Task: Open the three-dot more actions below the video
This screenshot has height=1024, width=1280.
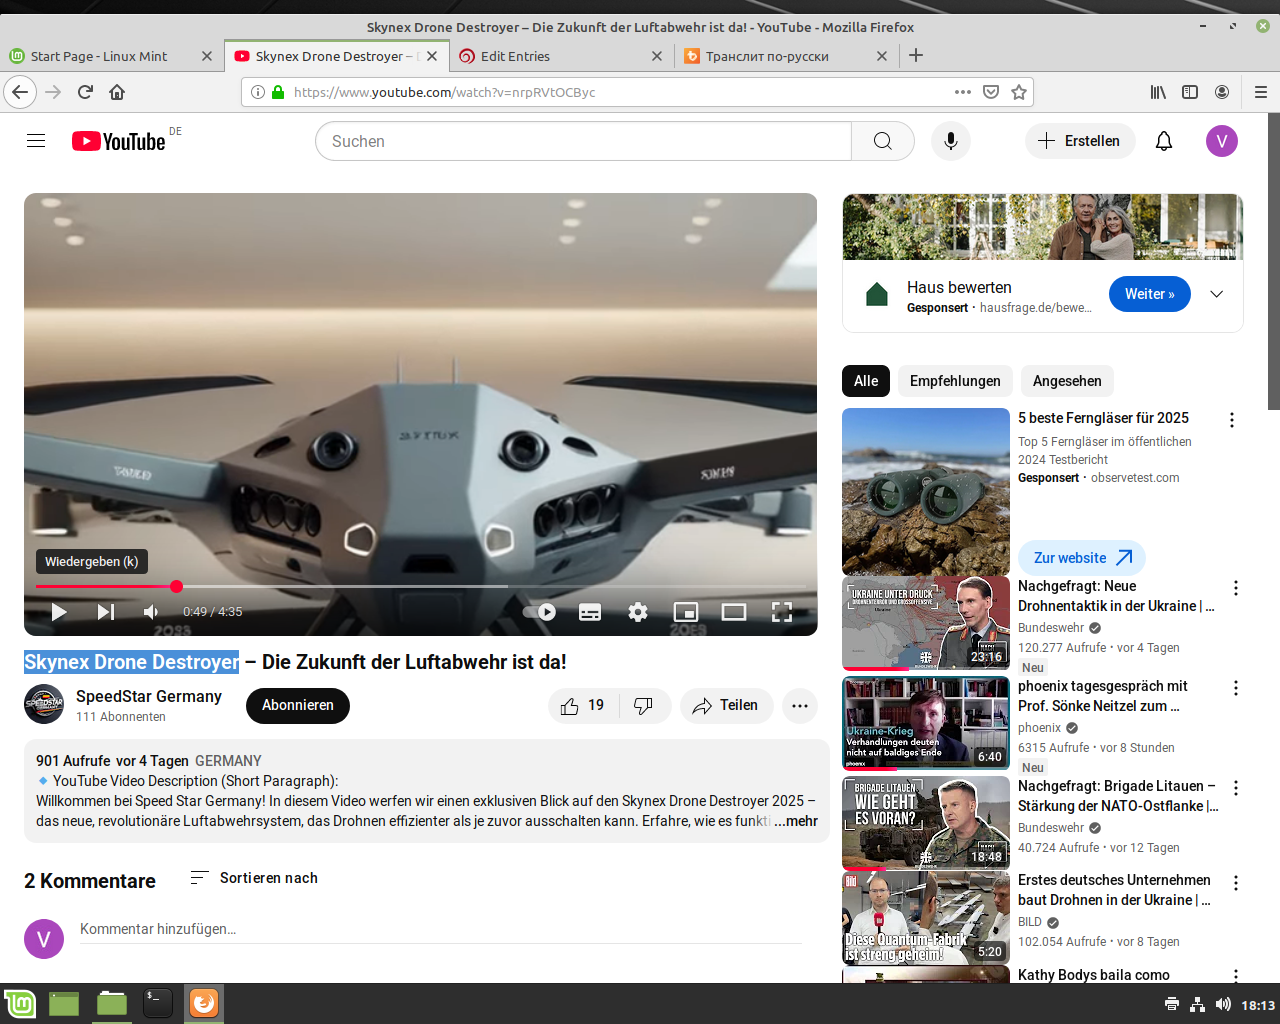Action: pos(800,706)
